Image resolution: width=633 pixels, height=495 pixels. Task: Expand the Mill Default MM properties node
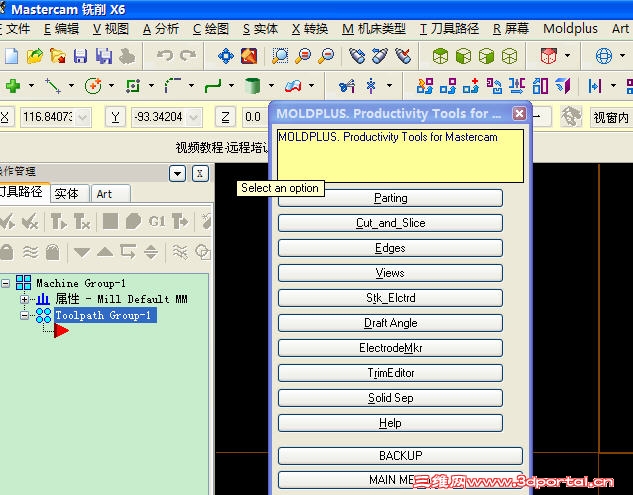tap(24, 299)
